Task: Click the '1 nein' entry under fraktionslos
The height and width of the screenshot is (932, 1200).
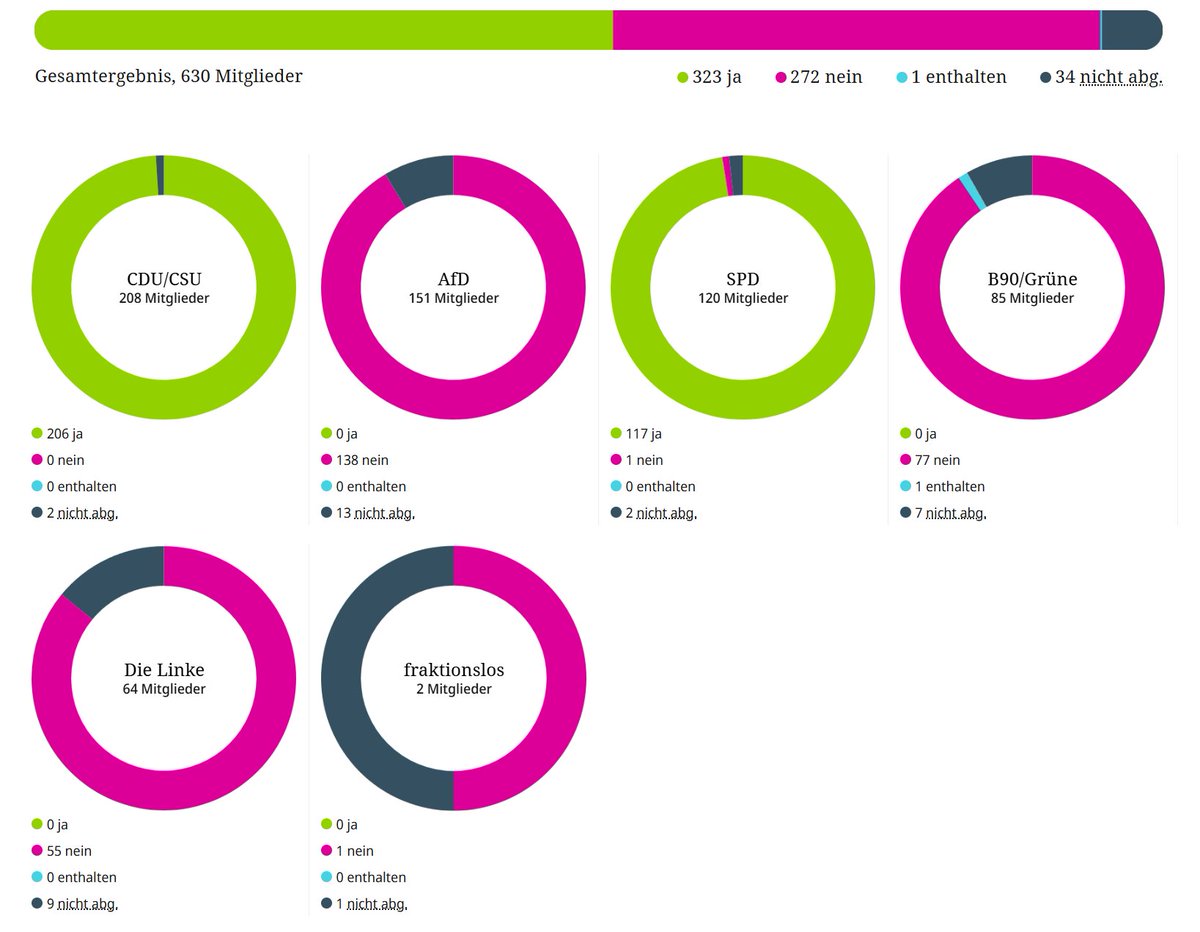Action: pyautogui.click(x=354, y=851)
